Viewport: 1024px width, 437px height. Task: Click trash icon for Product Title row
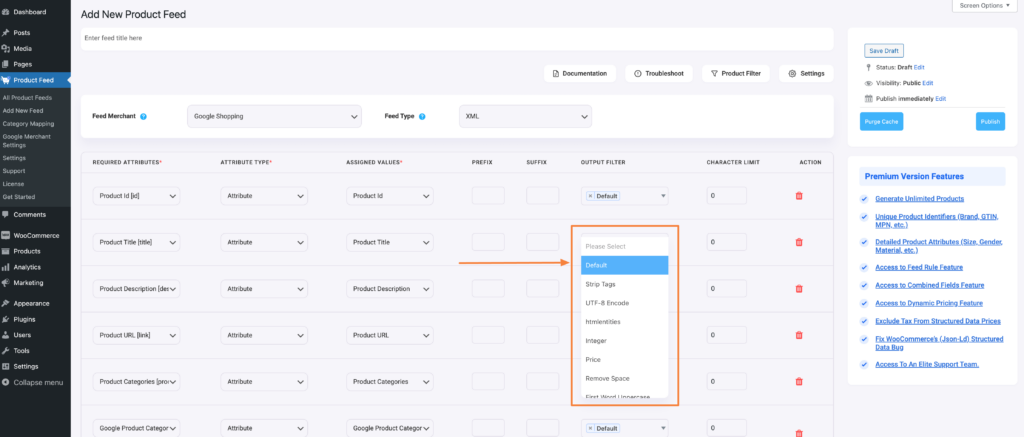click(798, 242)
